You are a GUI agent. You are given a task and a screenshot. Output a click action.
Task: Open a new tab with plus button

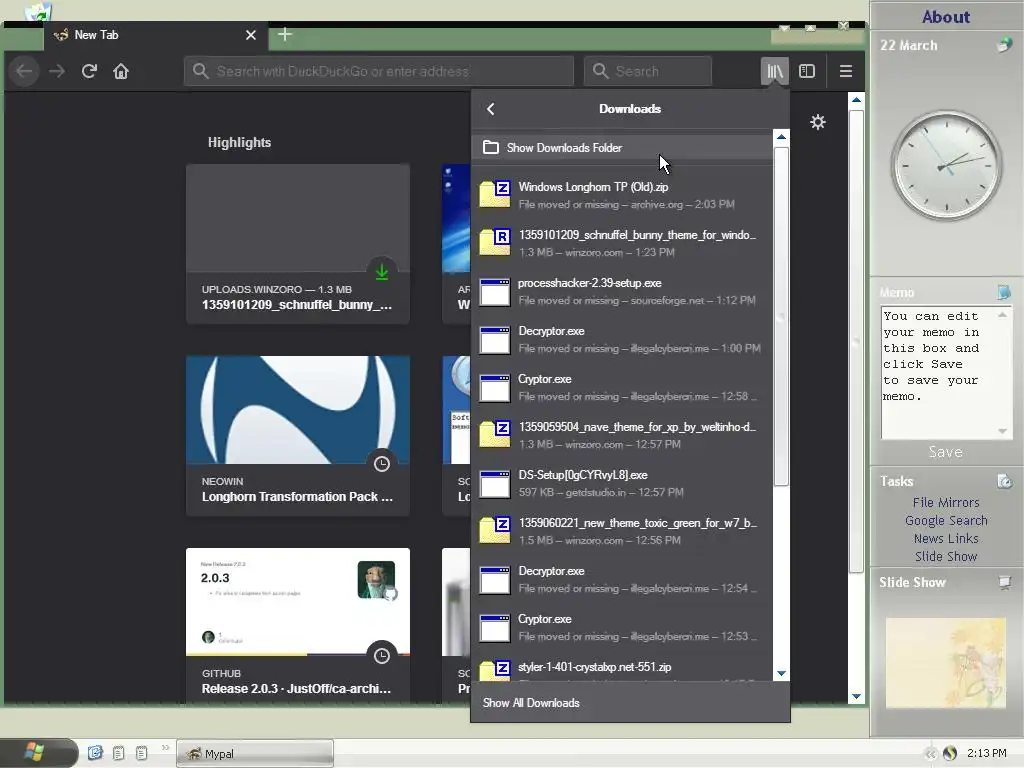point(285,35)
